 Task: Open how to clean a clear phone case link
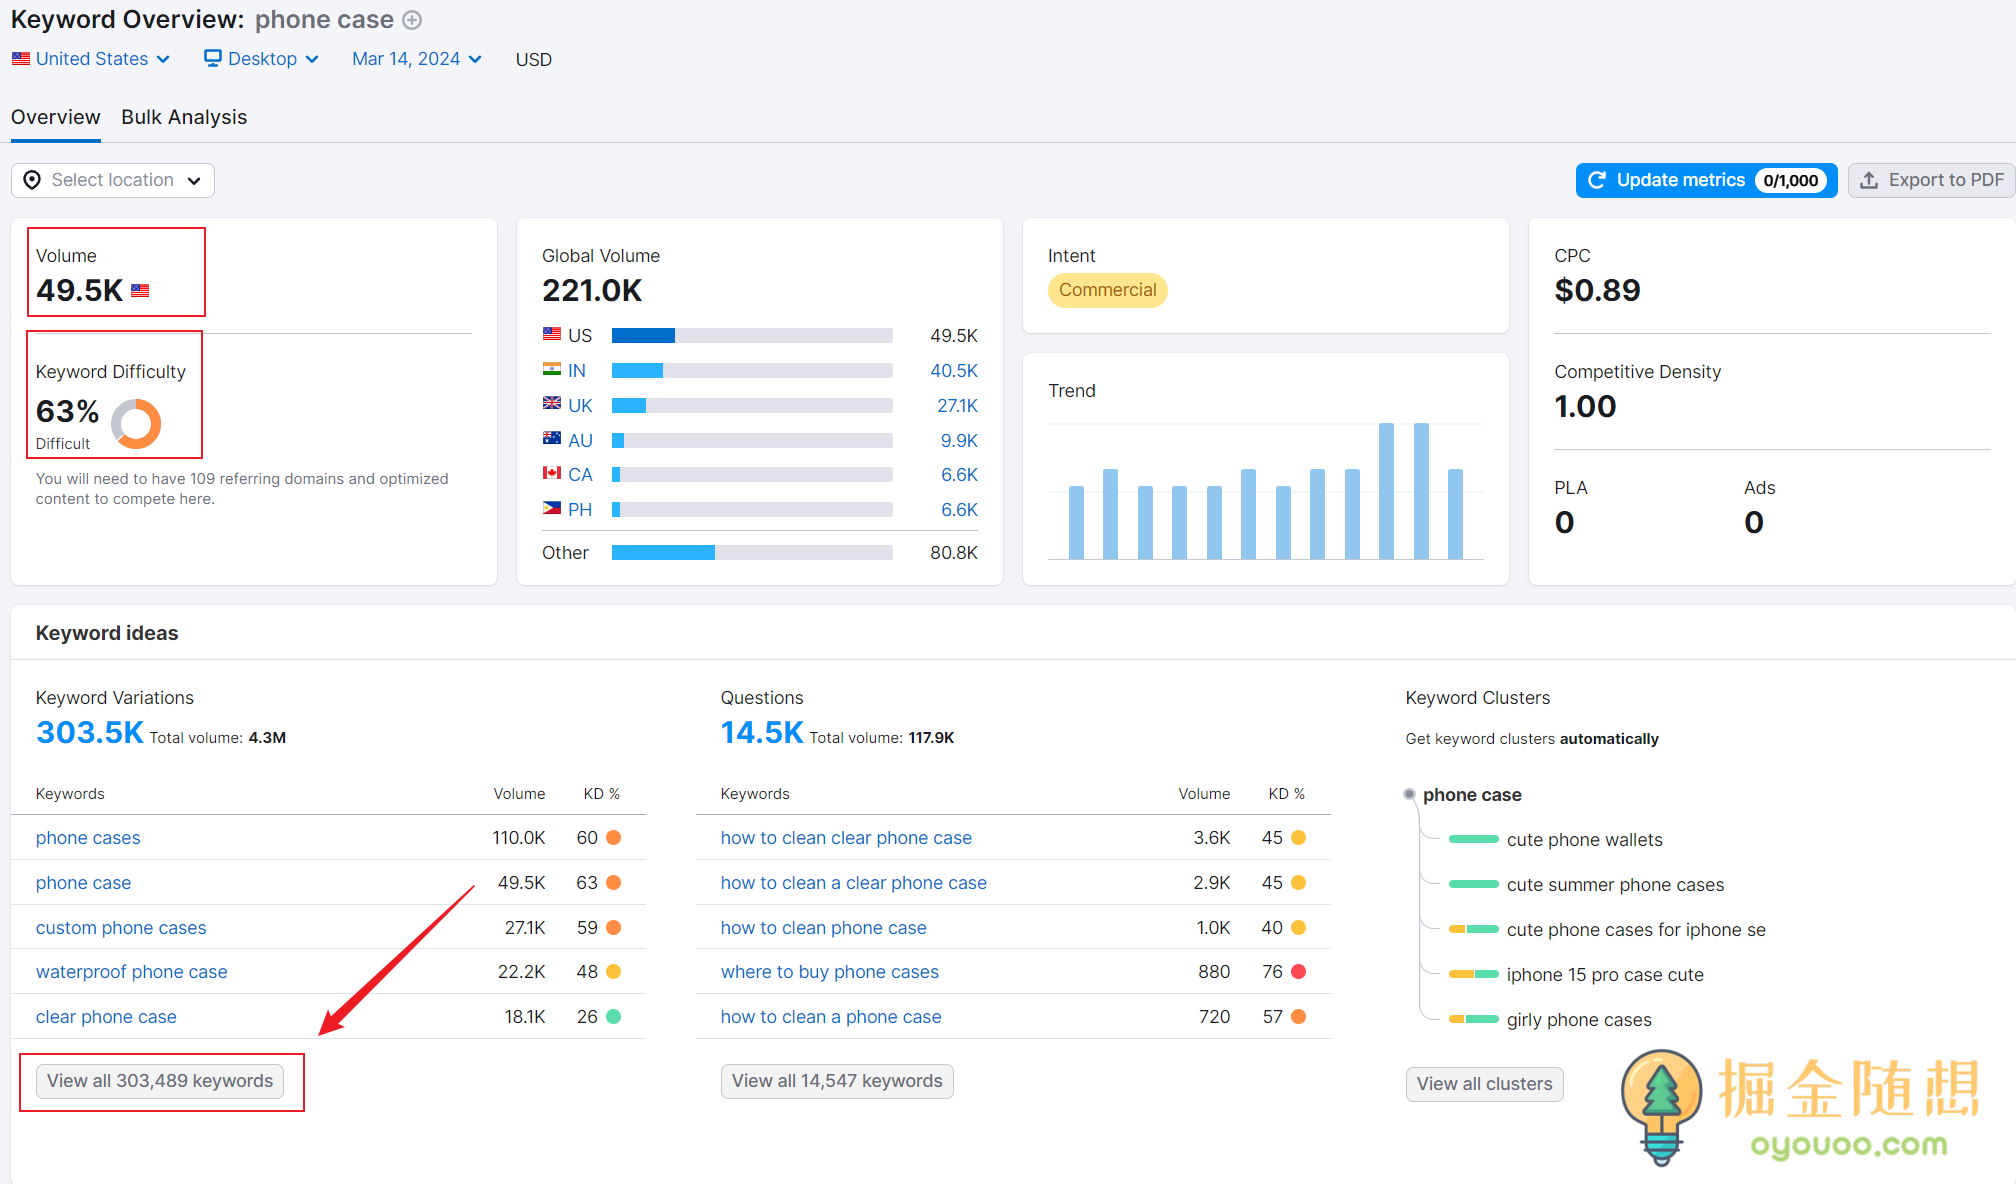[x=854, y=883]
